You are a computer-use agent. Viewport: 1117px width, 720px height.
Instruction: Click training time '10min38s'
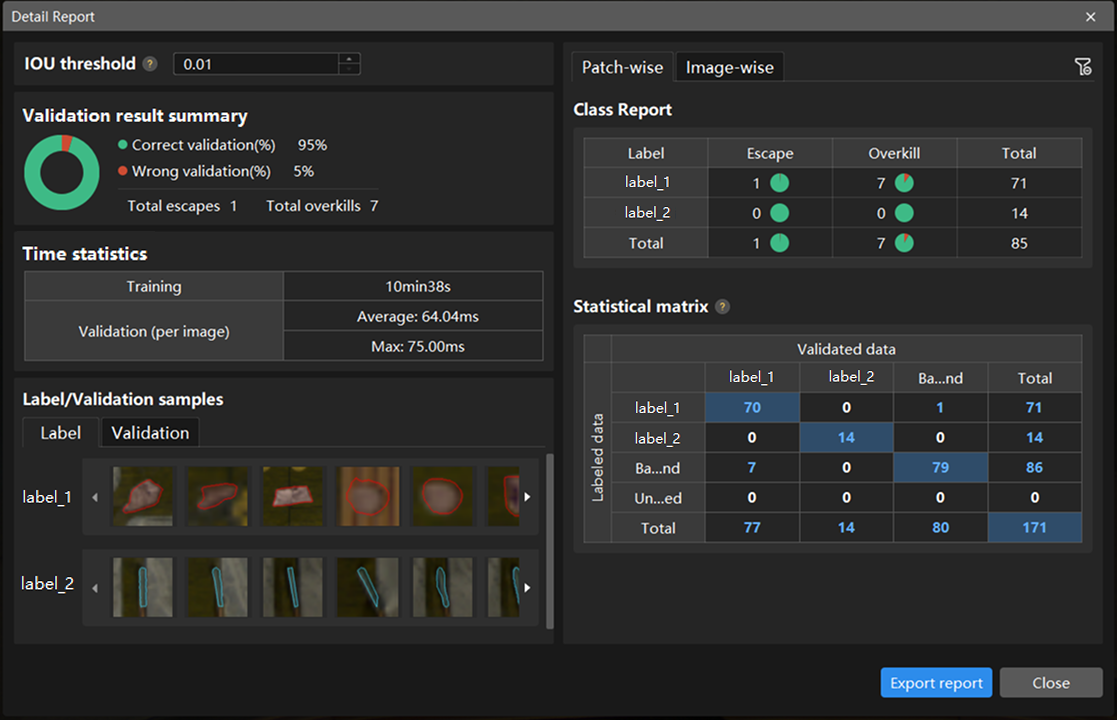(x=417, y=286)
